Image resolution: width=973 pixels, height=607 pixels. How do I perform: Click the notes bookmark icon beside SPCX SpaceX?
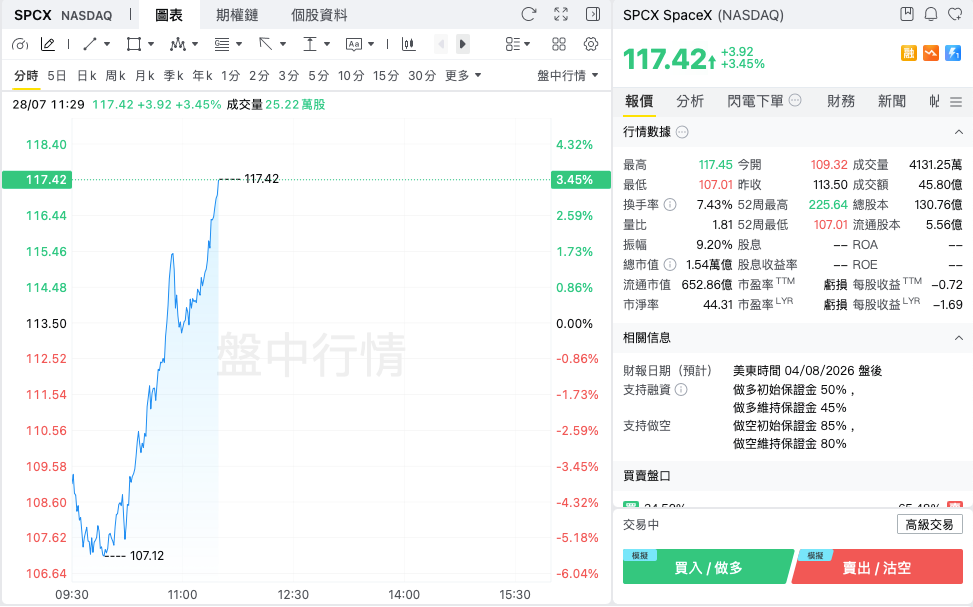point(907,14)
